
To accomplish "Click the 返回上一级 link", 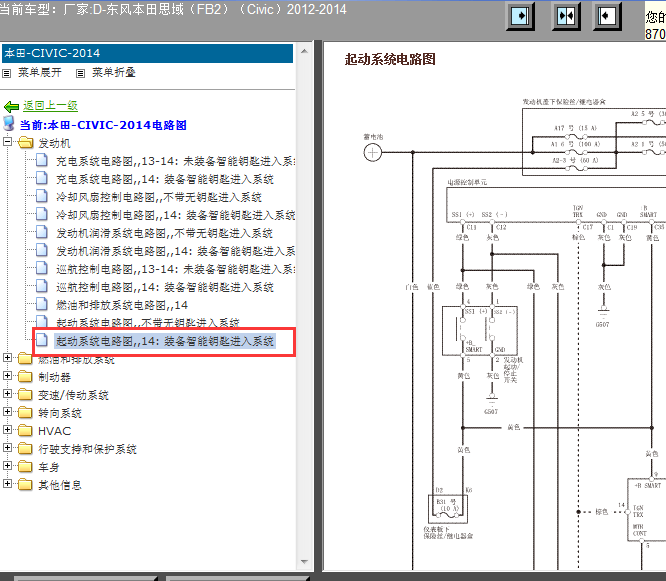I will [50, 105].
